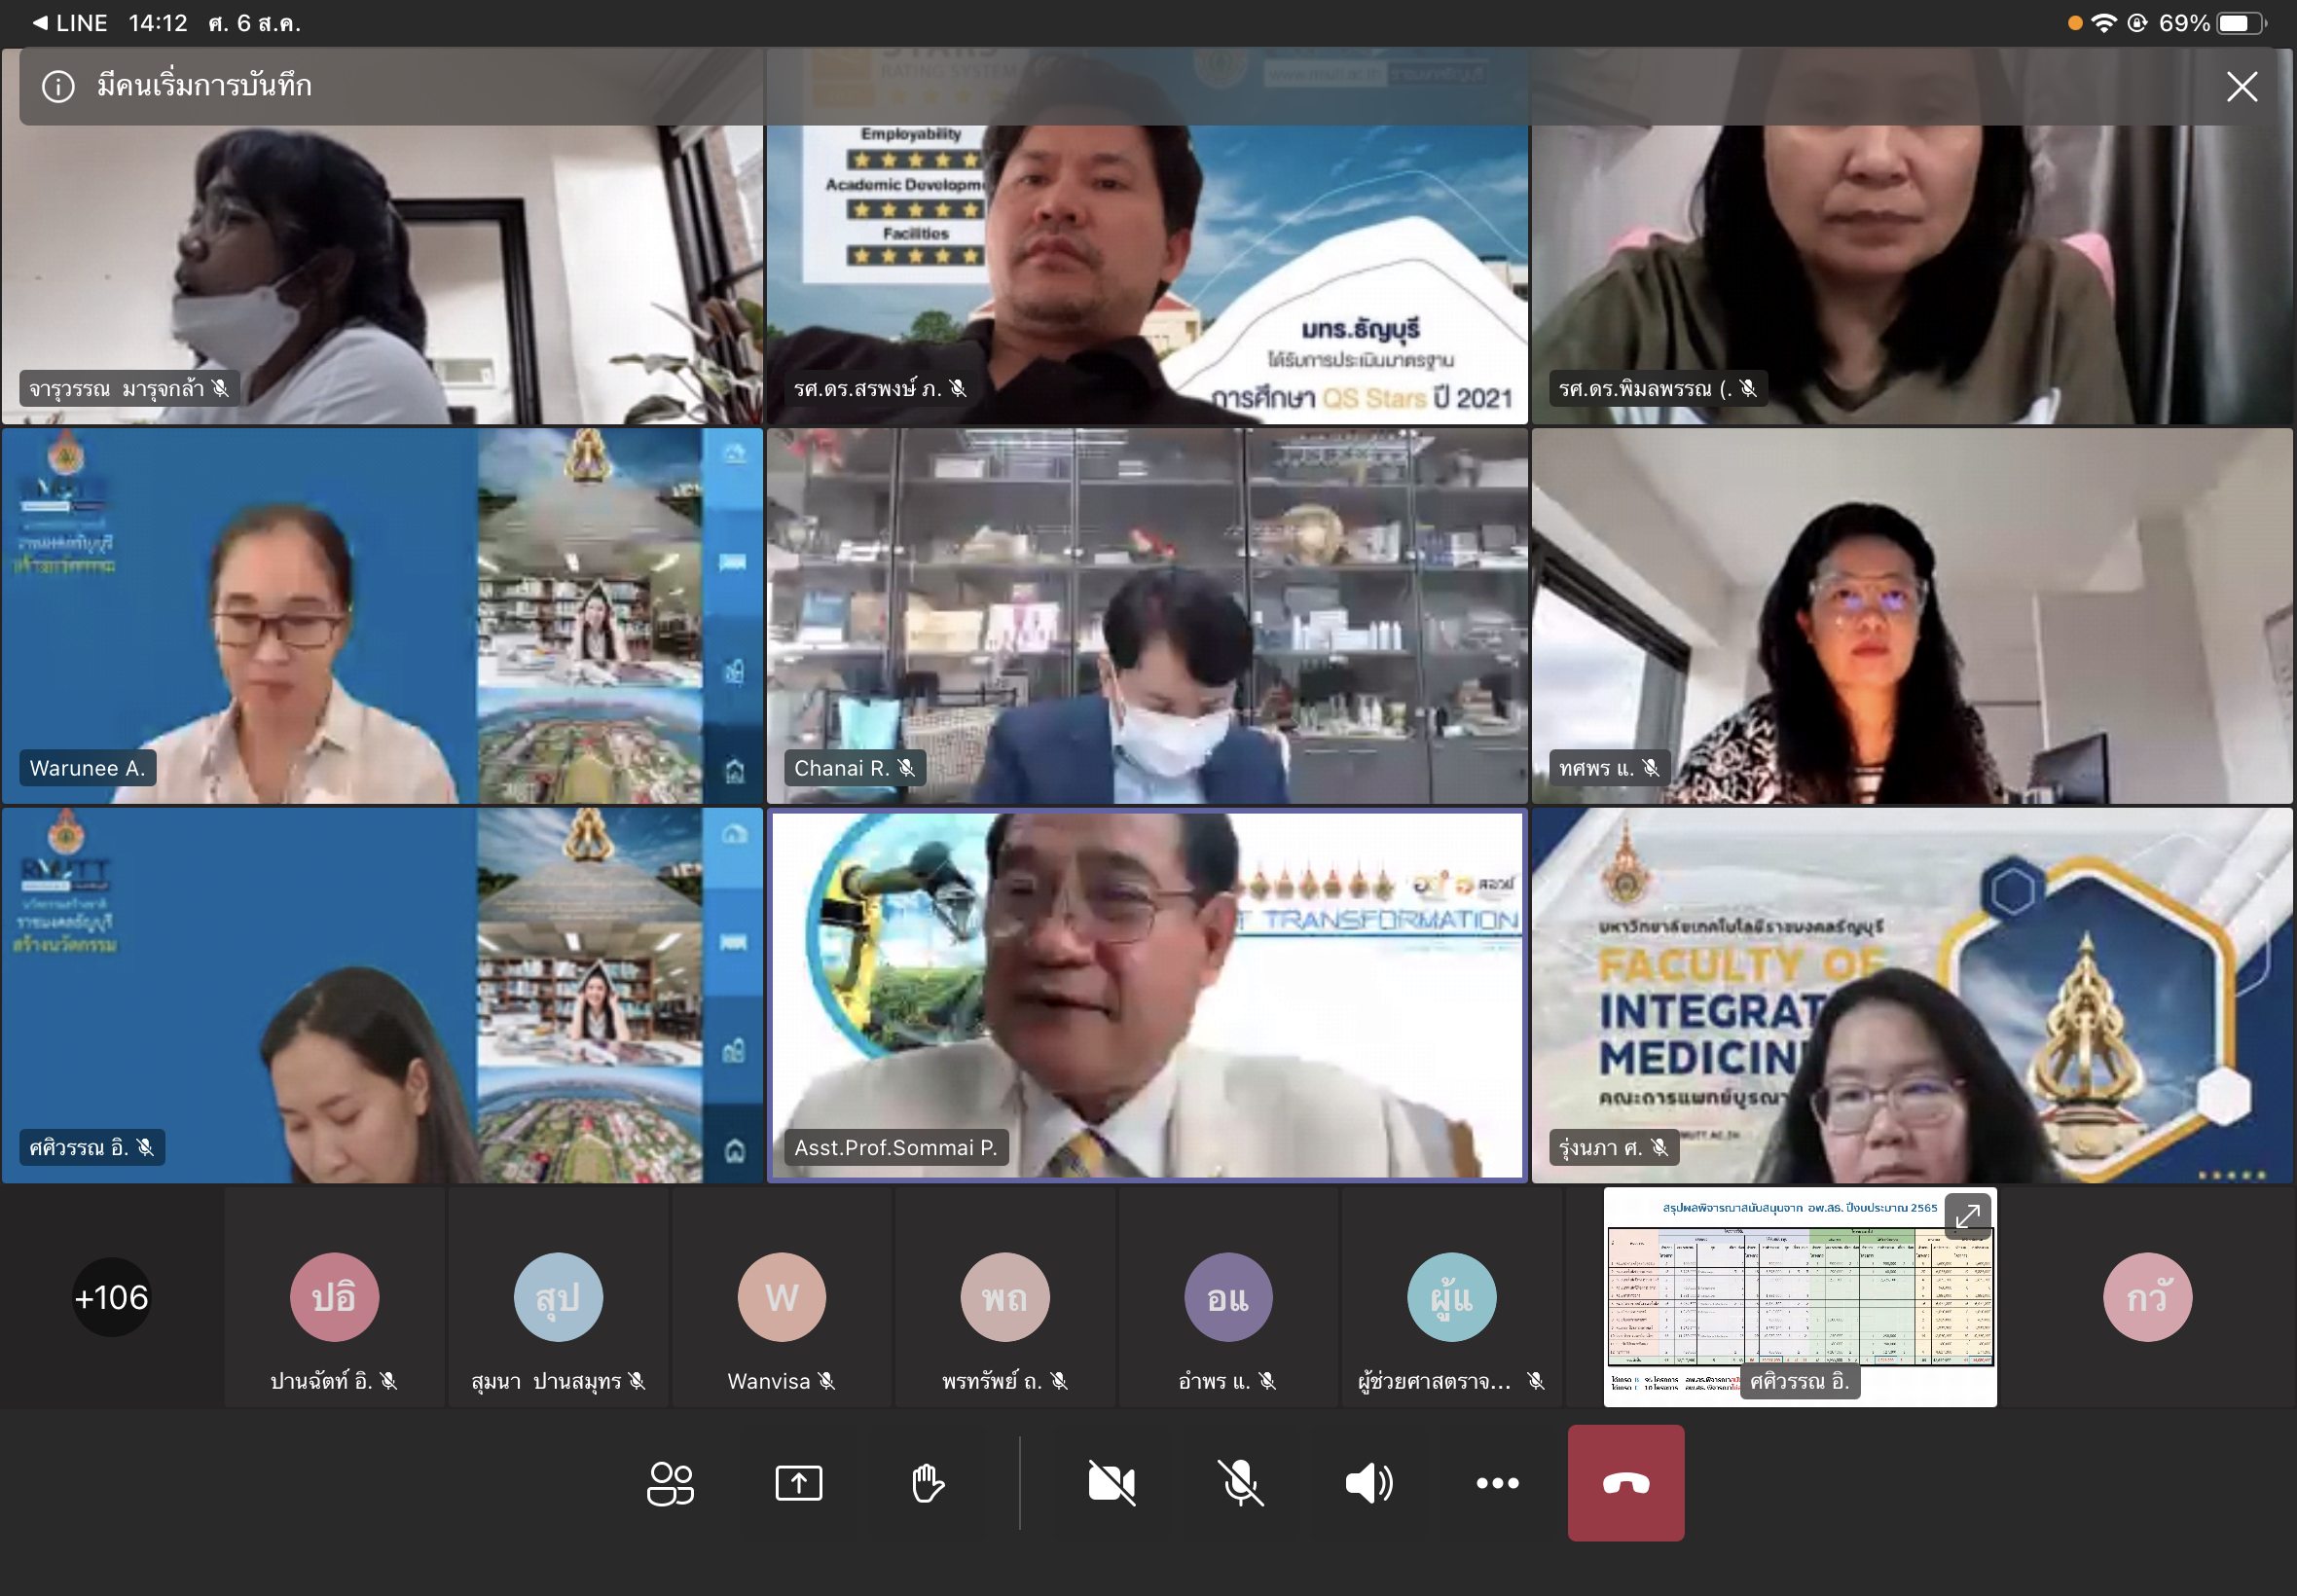Tap Chanai R. video tile
Screen dimensions: 2297x1596
(1146, 616)
